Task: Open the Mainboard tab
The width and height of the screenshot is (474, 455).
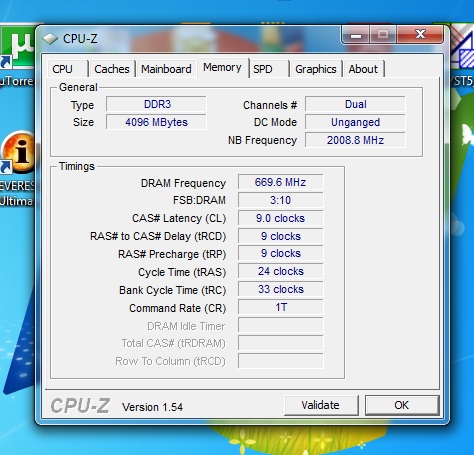Action: (x=166, y=69)
